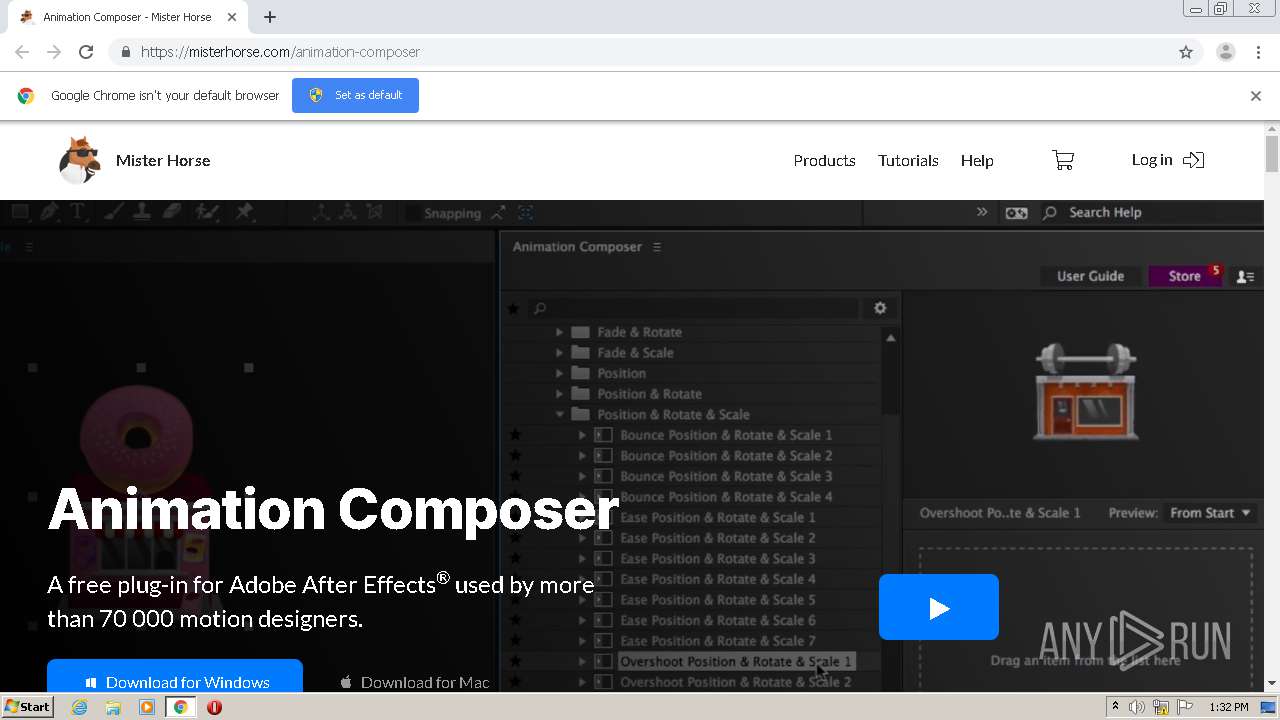View site security lock information
The image size is (1280, 720).
(125, 52)
